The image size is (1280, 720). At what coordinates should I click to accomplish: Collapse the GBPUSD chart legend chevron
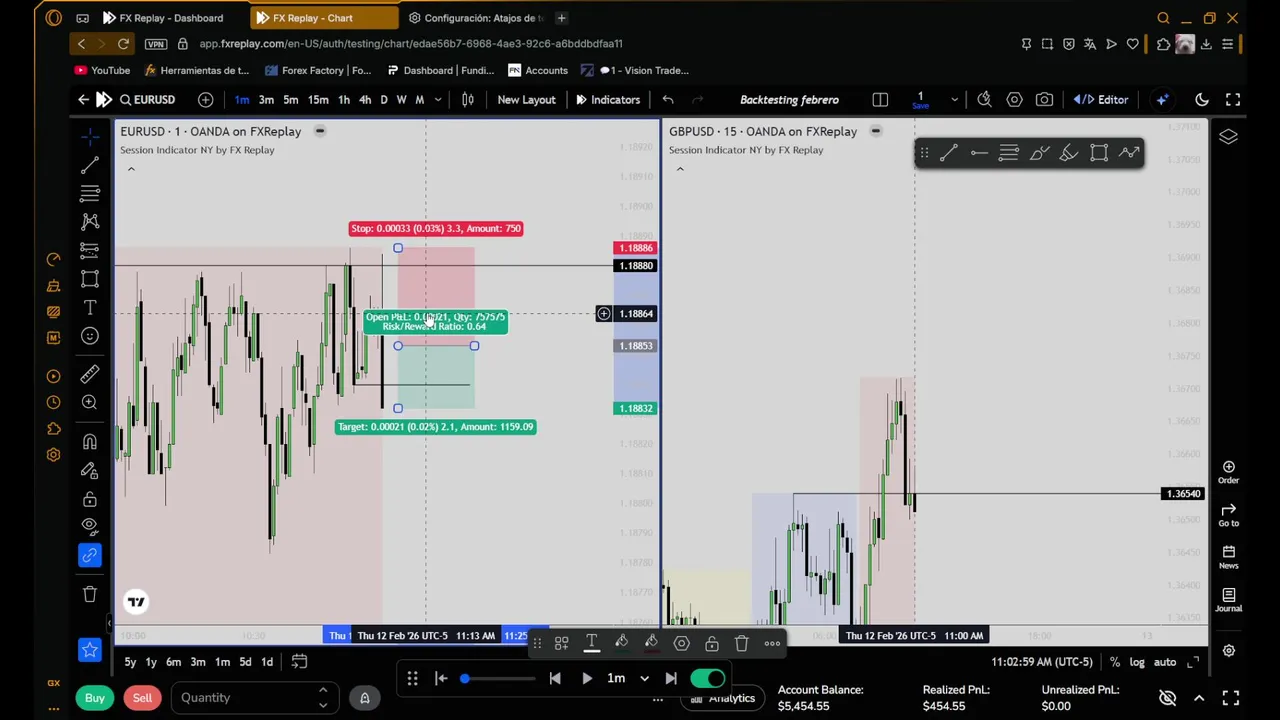680,169
